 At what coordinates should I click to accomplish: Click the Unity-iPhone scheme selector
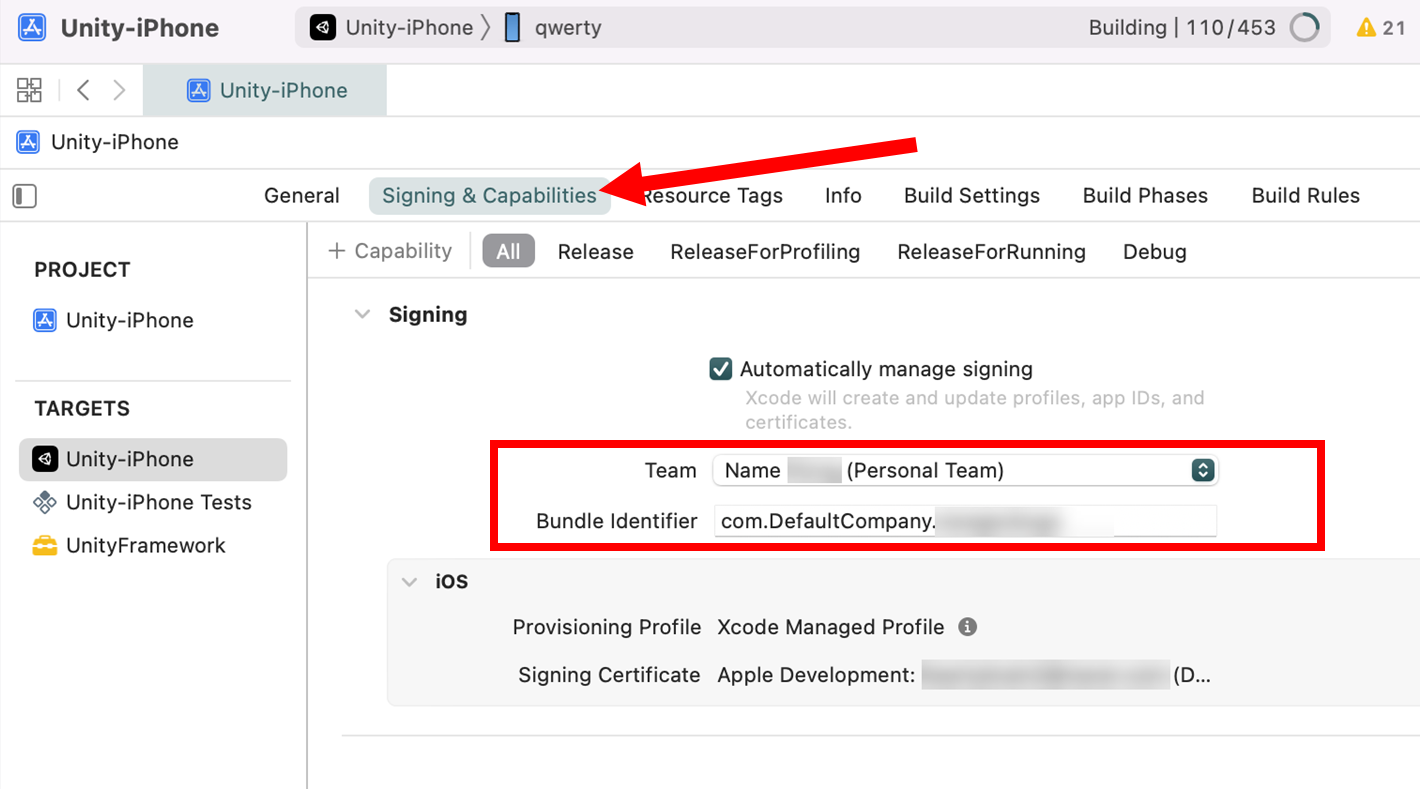pos(391,28)
